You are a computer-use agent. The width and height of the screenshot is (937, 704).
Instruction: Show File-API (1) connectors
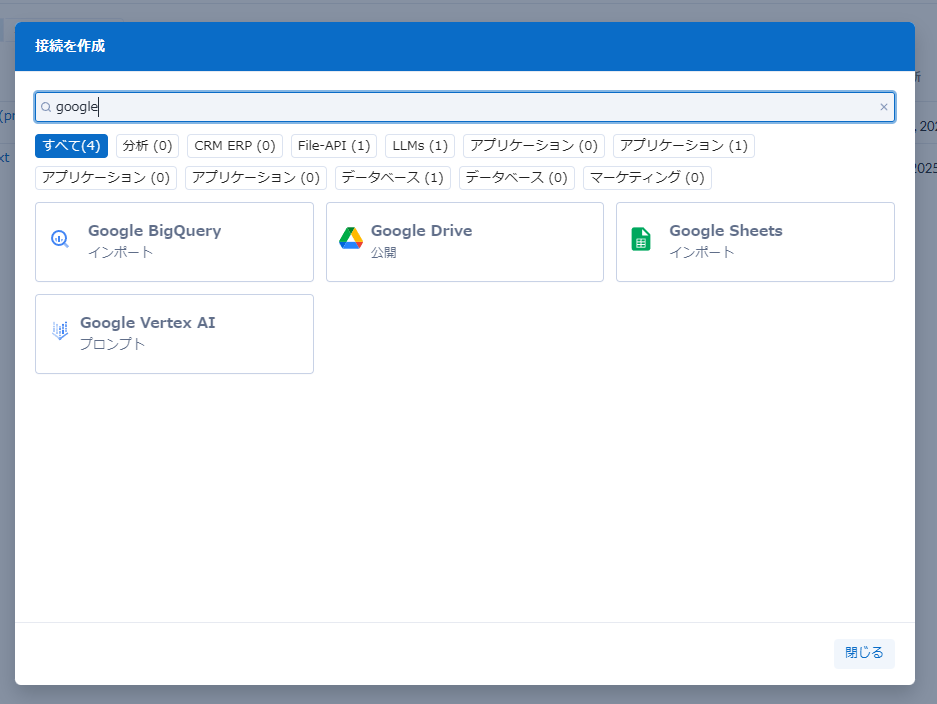334,146
